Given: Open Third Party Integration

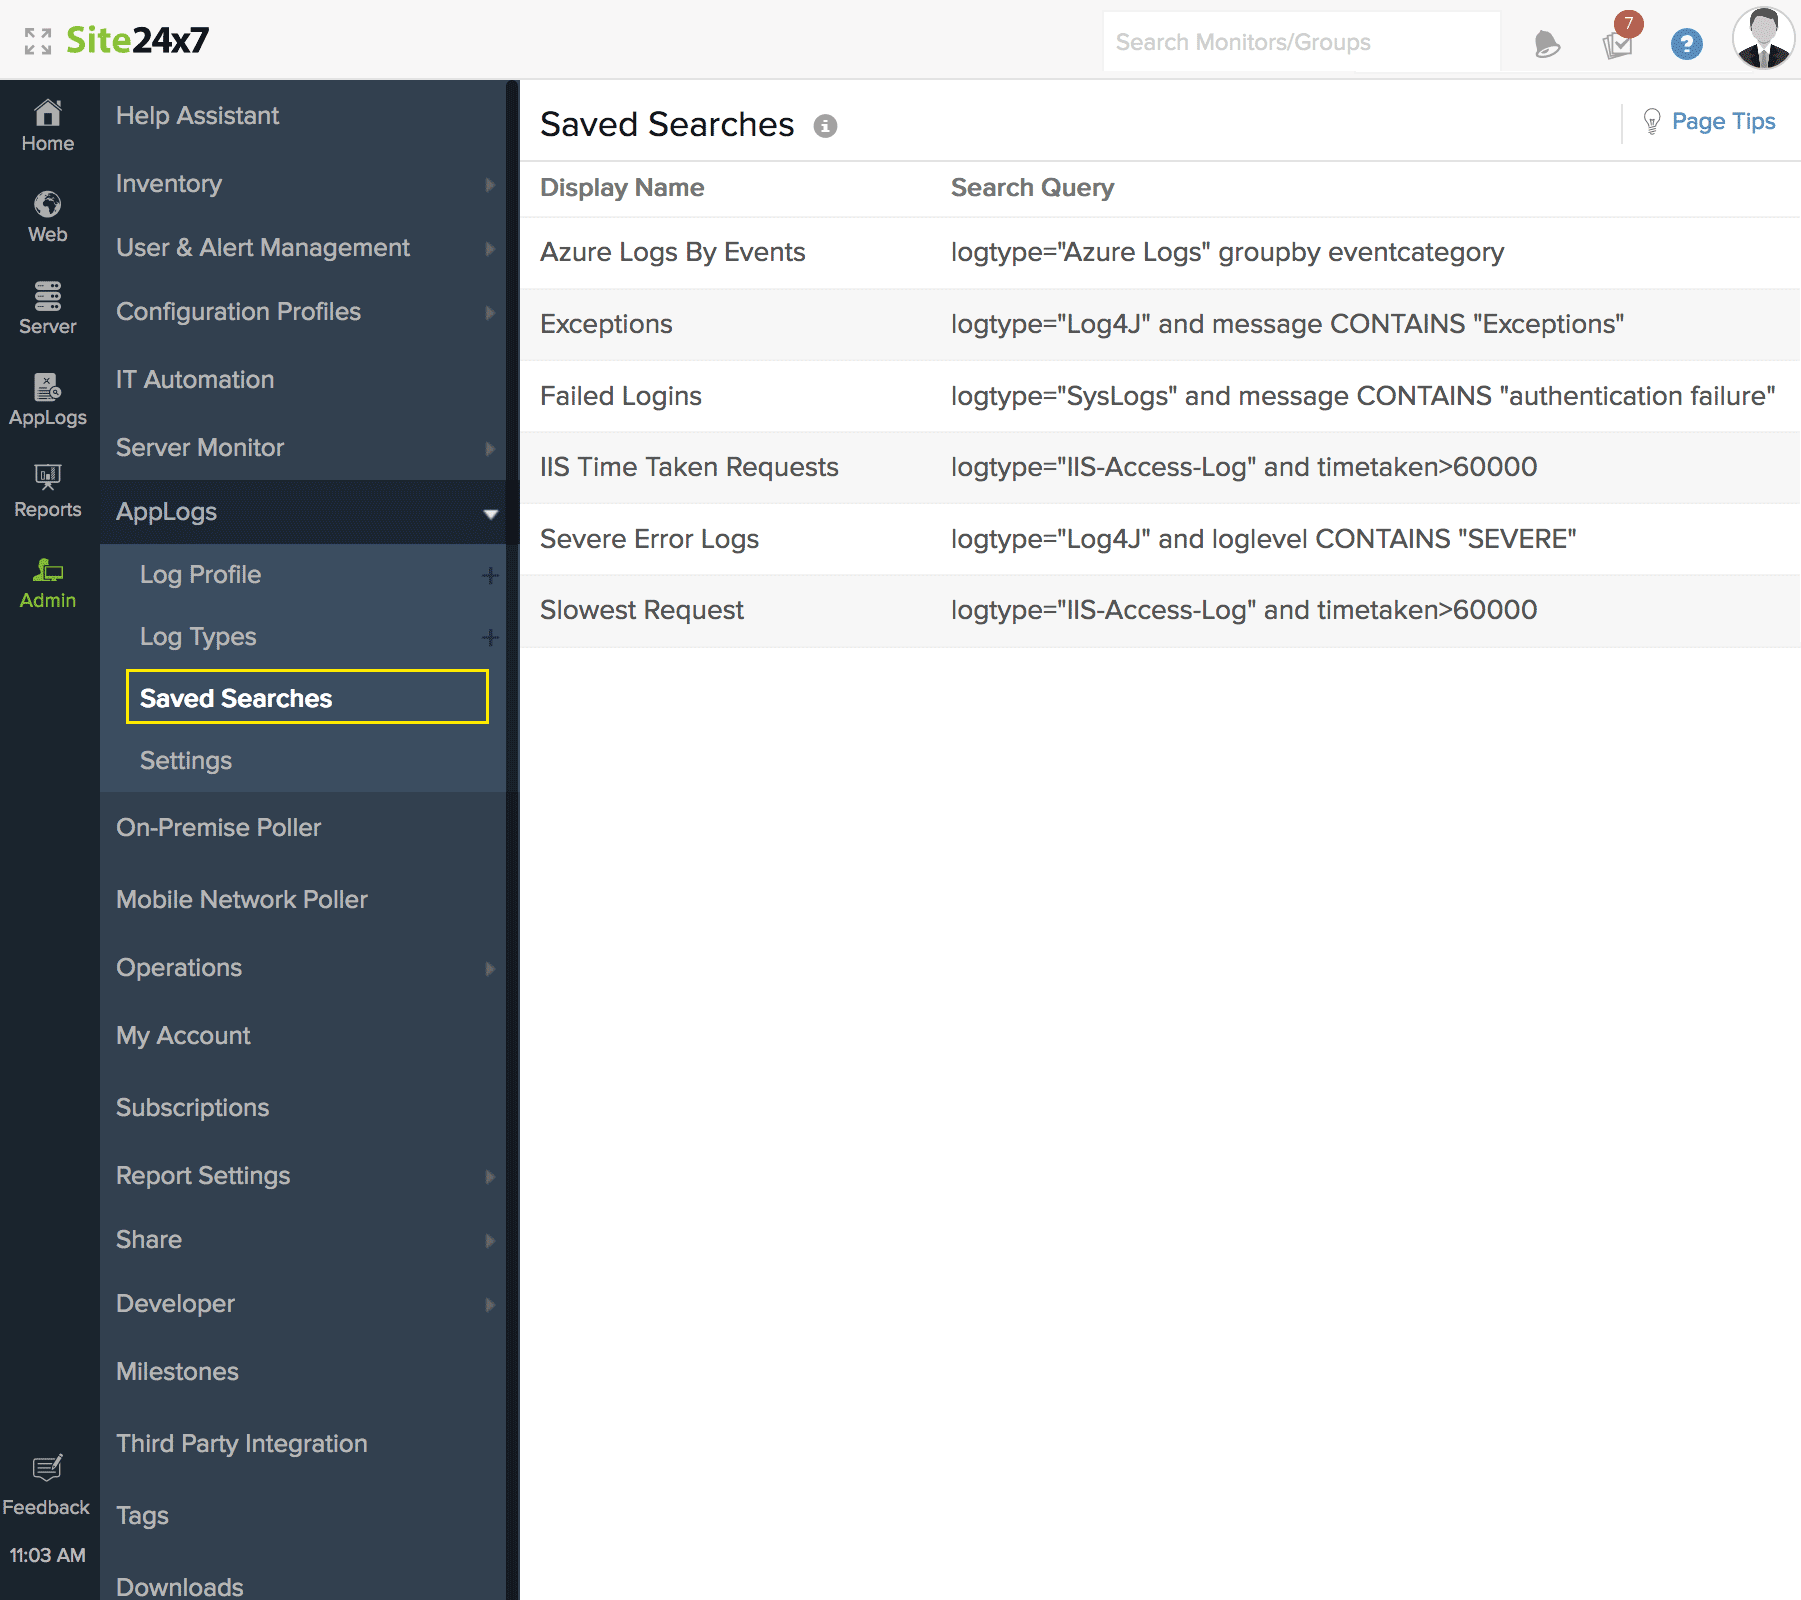Looking at the screenshot, I should pos(241,1443).
